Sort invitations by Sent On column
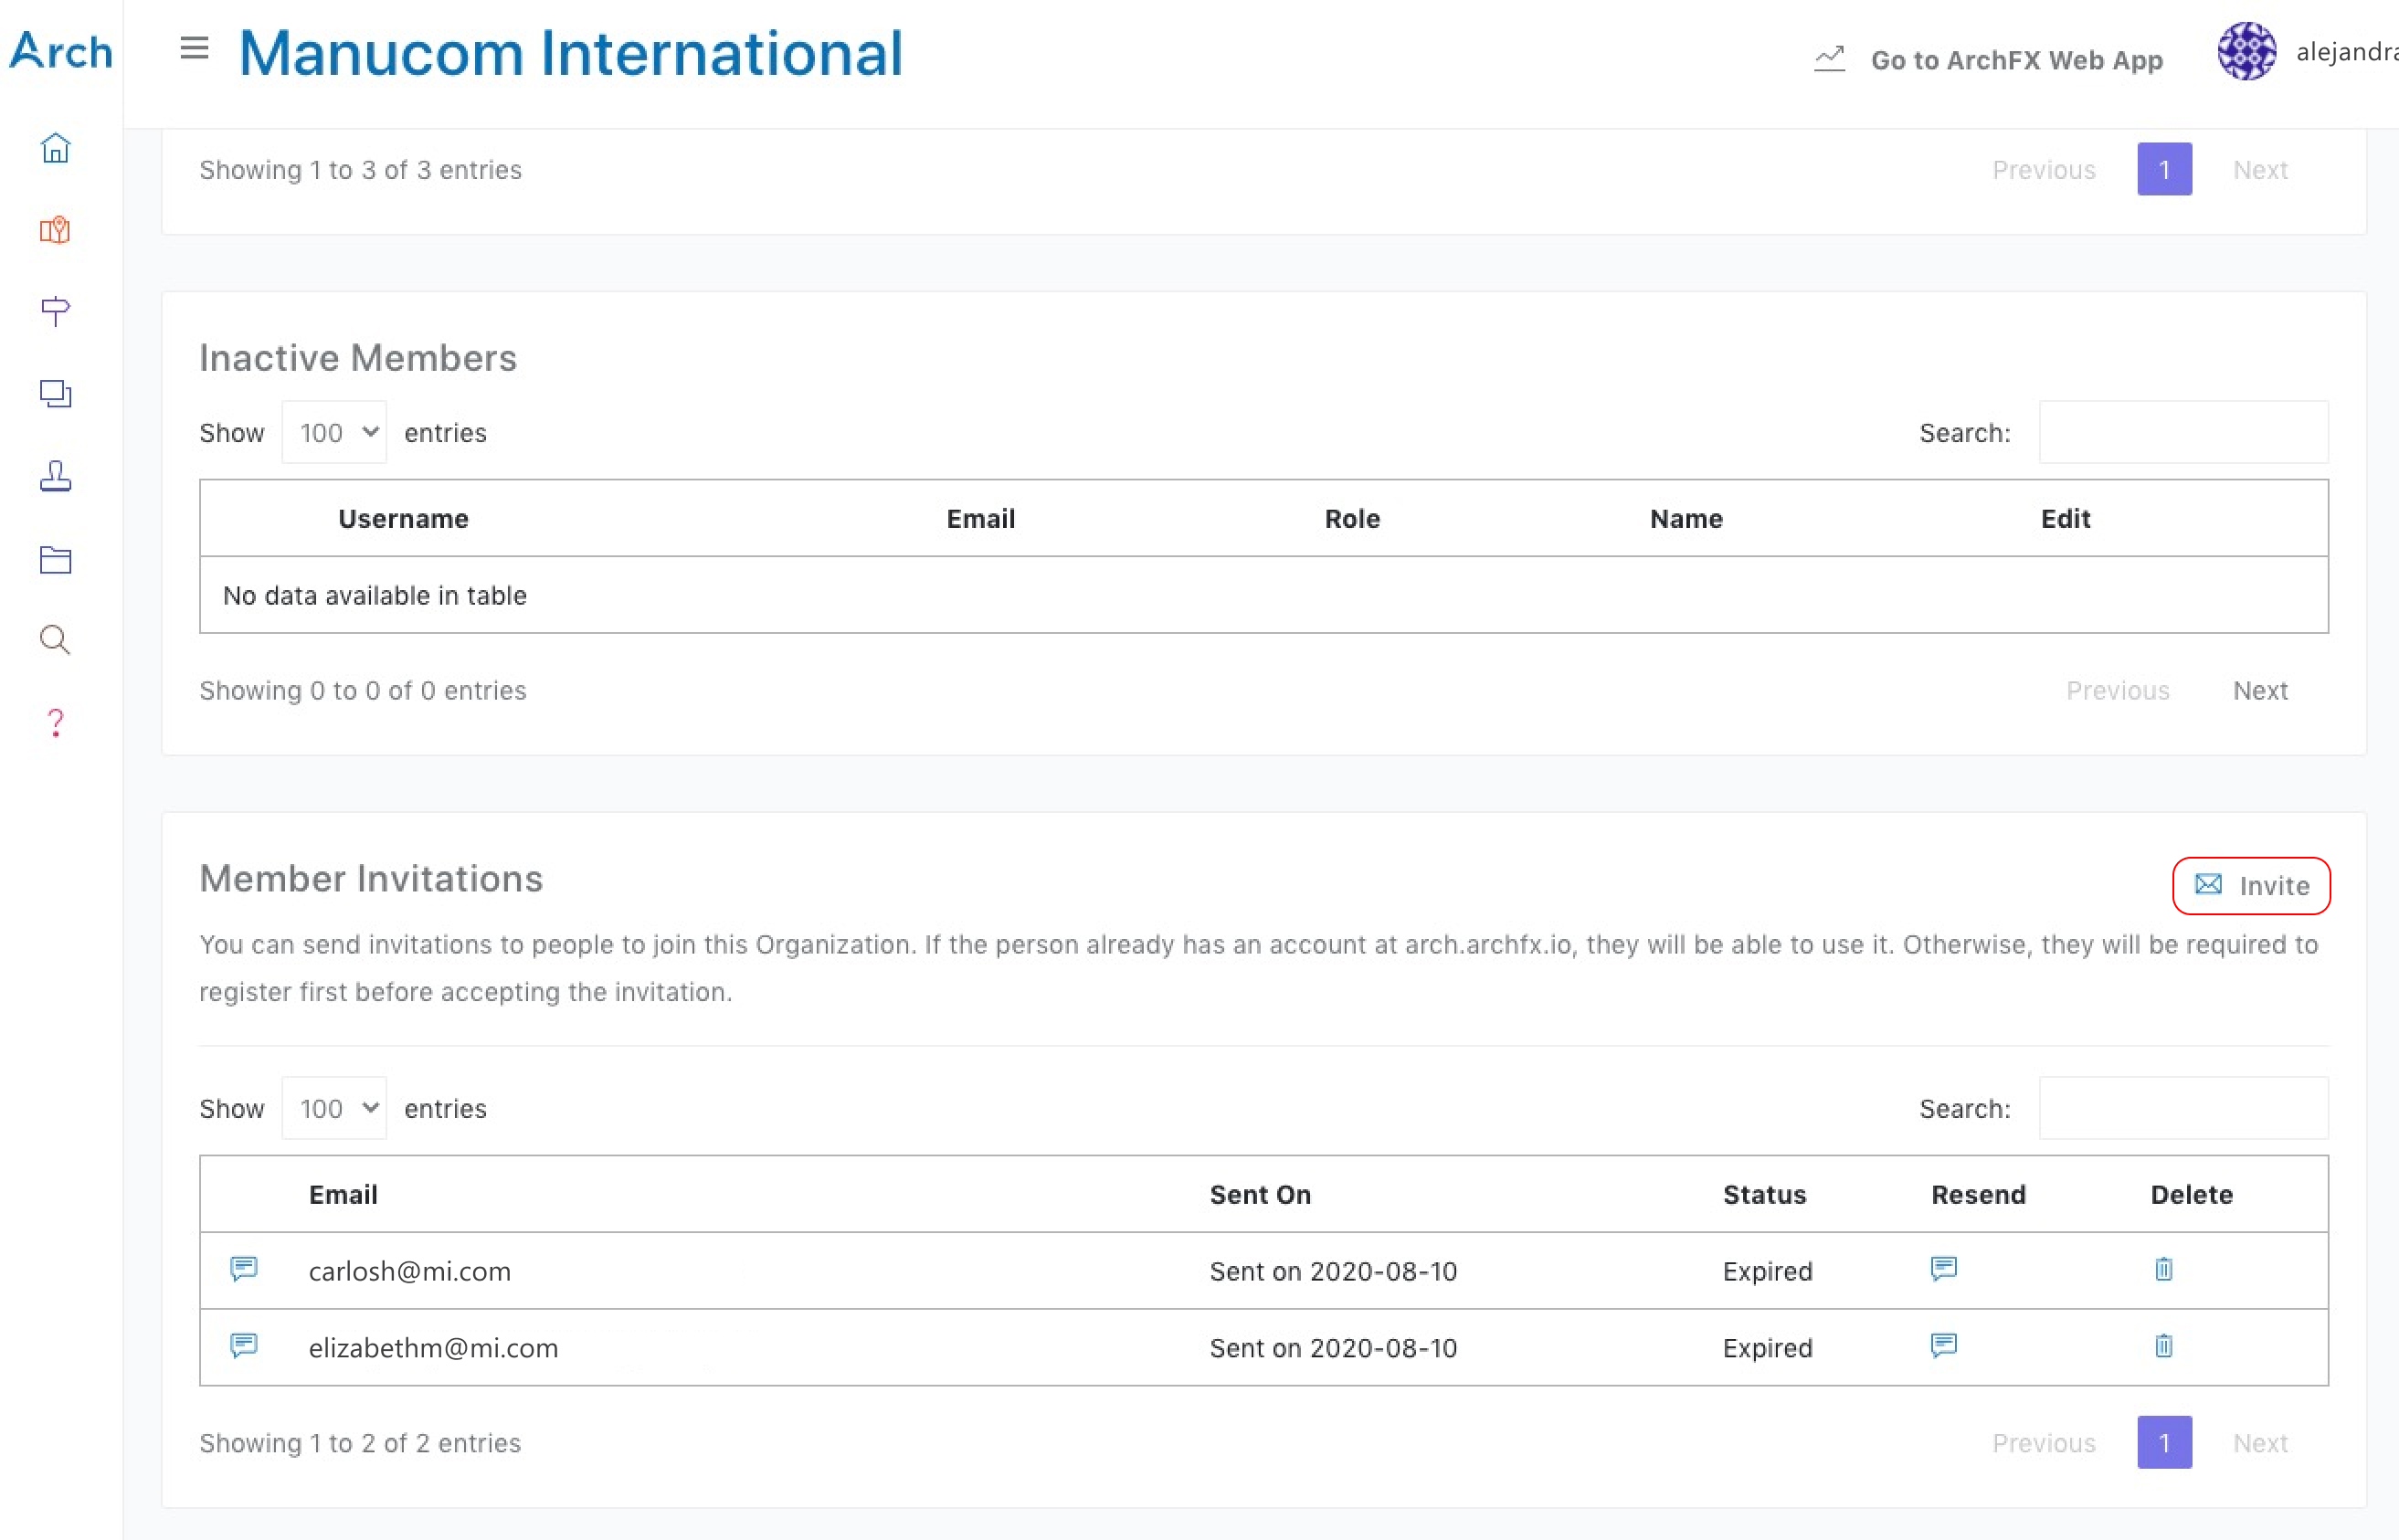2399x1540 pixels. click(x=1260, y=1194)
